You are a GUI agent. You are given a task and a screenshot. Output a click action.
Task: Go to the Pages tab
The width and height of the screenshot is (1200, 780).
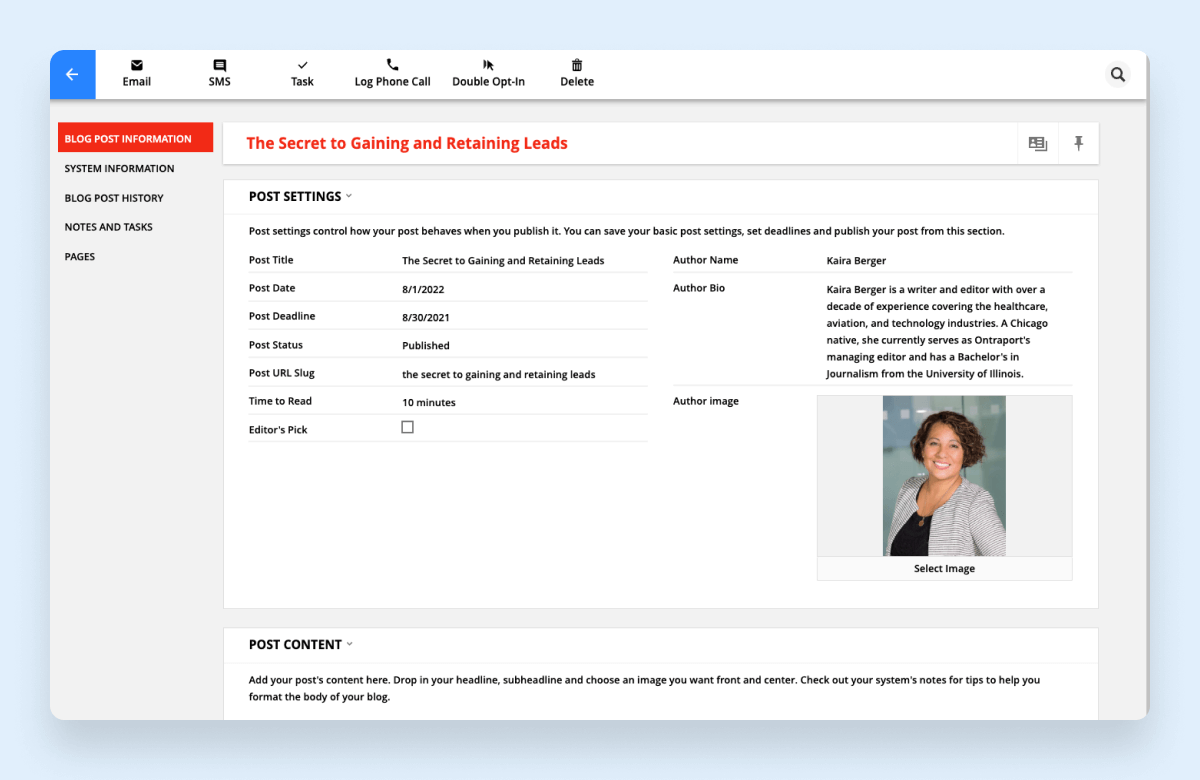click(80, 257)
